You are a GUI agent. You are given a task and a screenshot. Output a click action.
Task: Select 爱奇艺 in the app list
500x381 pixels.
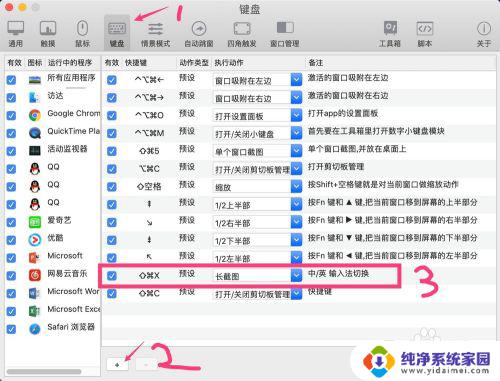tap(53, 222)
